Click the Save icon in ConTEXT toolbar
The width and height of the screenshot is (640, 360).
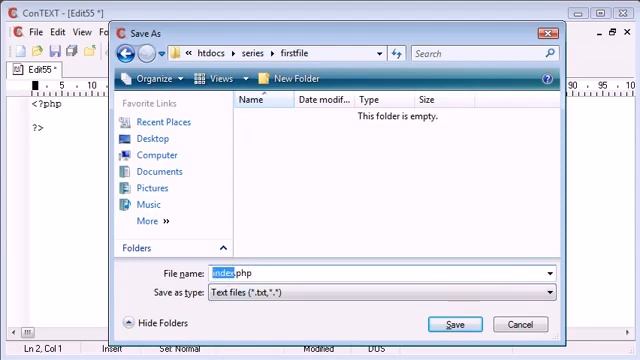coord(55,51)
